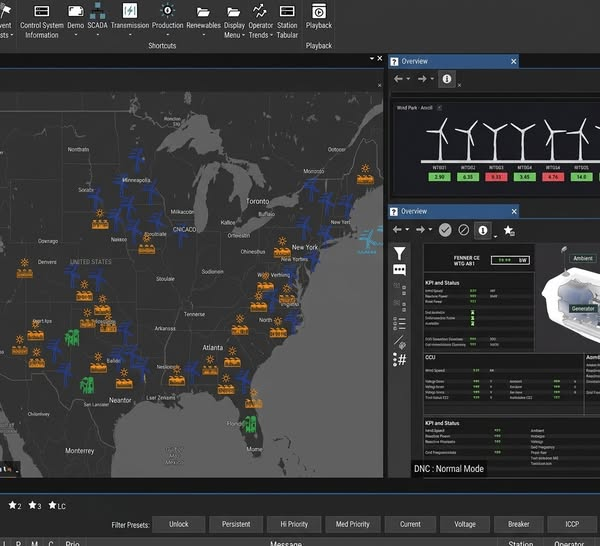Image resolution: width=600 pixels, height=546 pixels.
Task: Open the Renewables folder menu
Action: [x=203, y=21]
